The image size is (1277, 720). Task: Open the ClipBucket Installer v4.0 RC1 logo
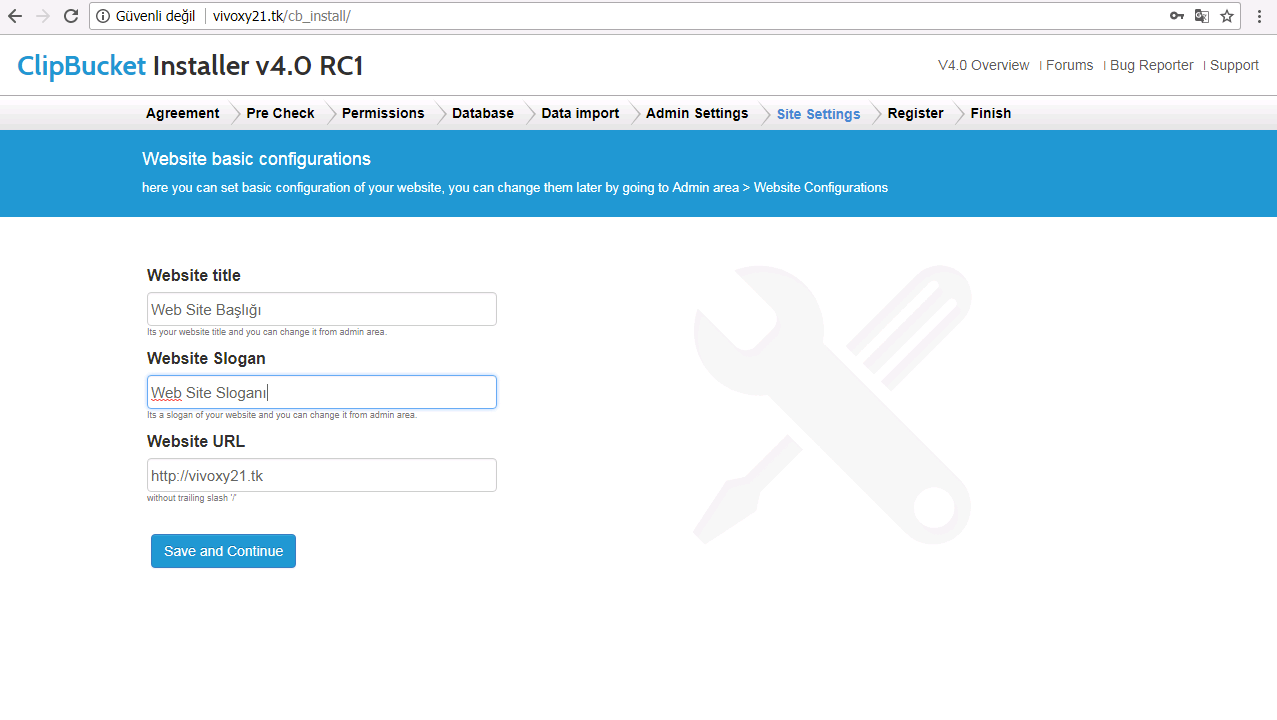tap(190, 66)
